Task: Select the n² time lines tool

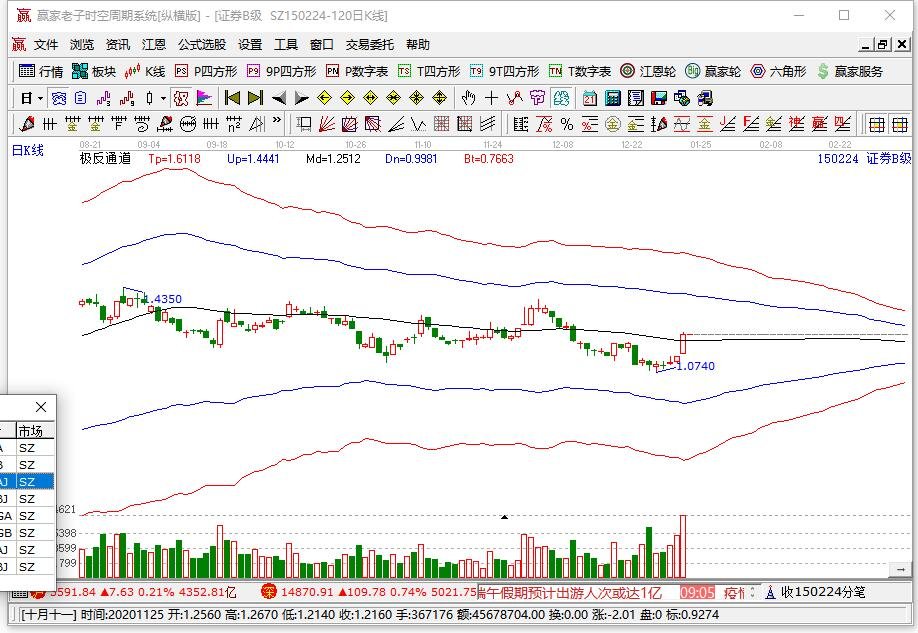Action: coord(234,124)
